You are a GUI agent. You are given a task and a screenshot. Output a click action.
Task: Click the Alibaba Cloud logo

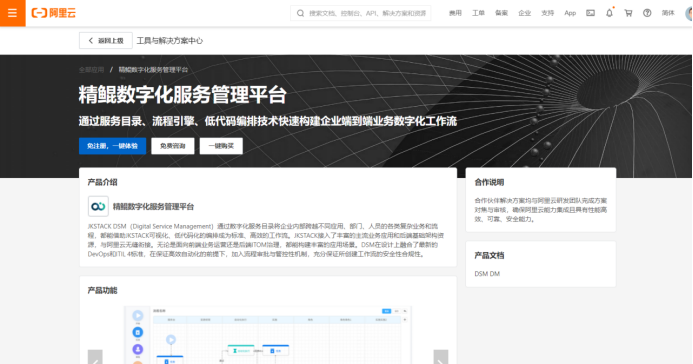tap(53, 13)
